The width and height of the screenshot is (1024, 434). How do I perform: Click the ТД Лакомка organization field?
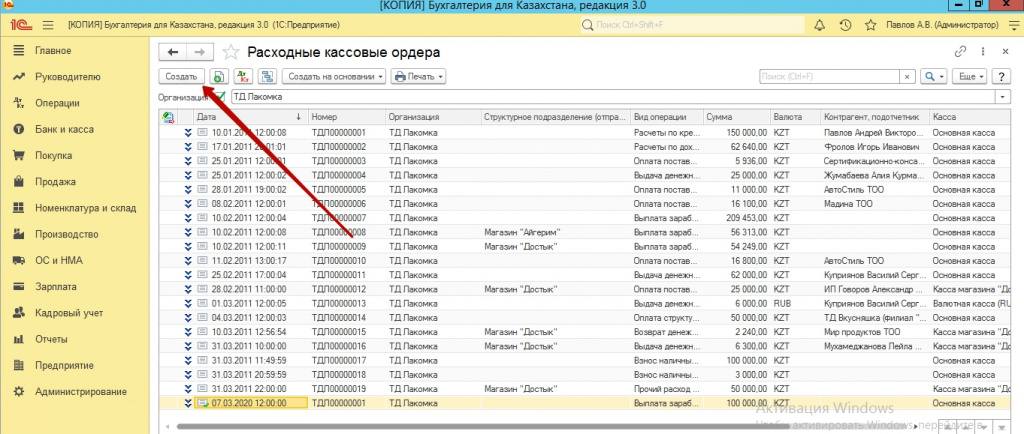coord(612,97)
